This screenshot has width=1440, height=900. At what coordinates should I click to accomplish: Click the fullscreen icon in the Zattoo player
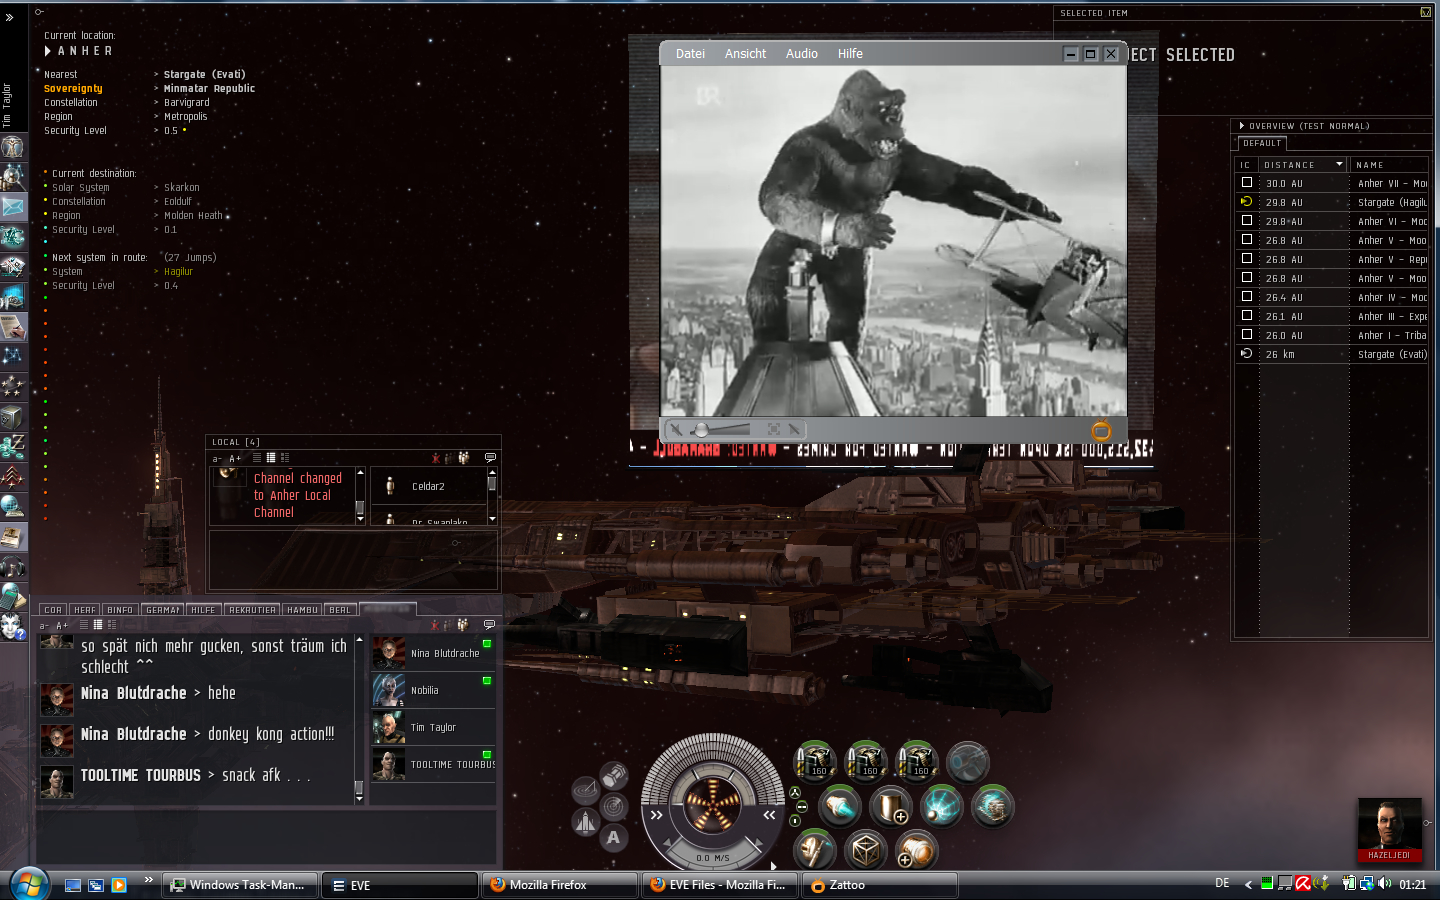pos(774,429)
